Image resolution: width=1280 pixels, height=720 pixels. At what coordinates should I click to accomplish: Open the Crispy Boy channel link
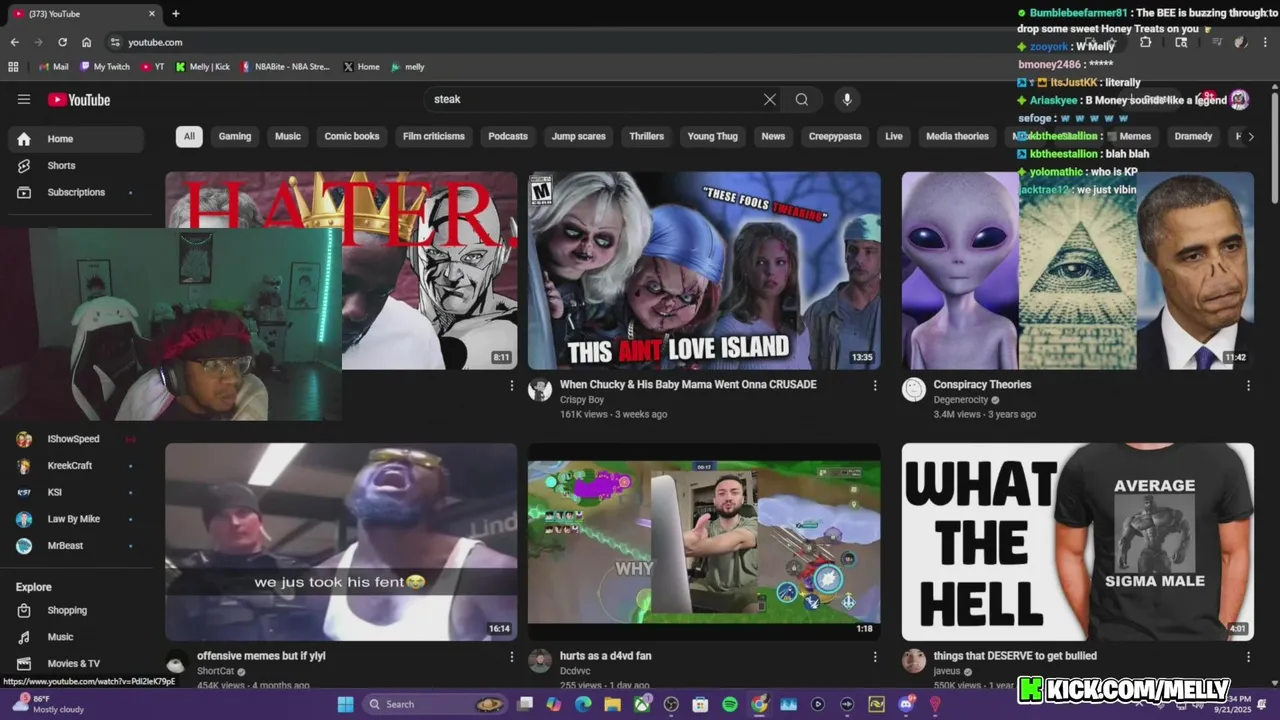tap(582, 400)
